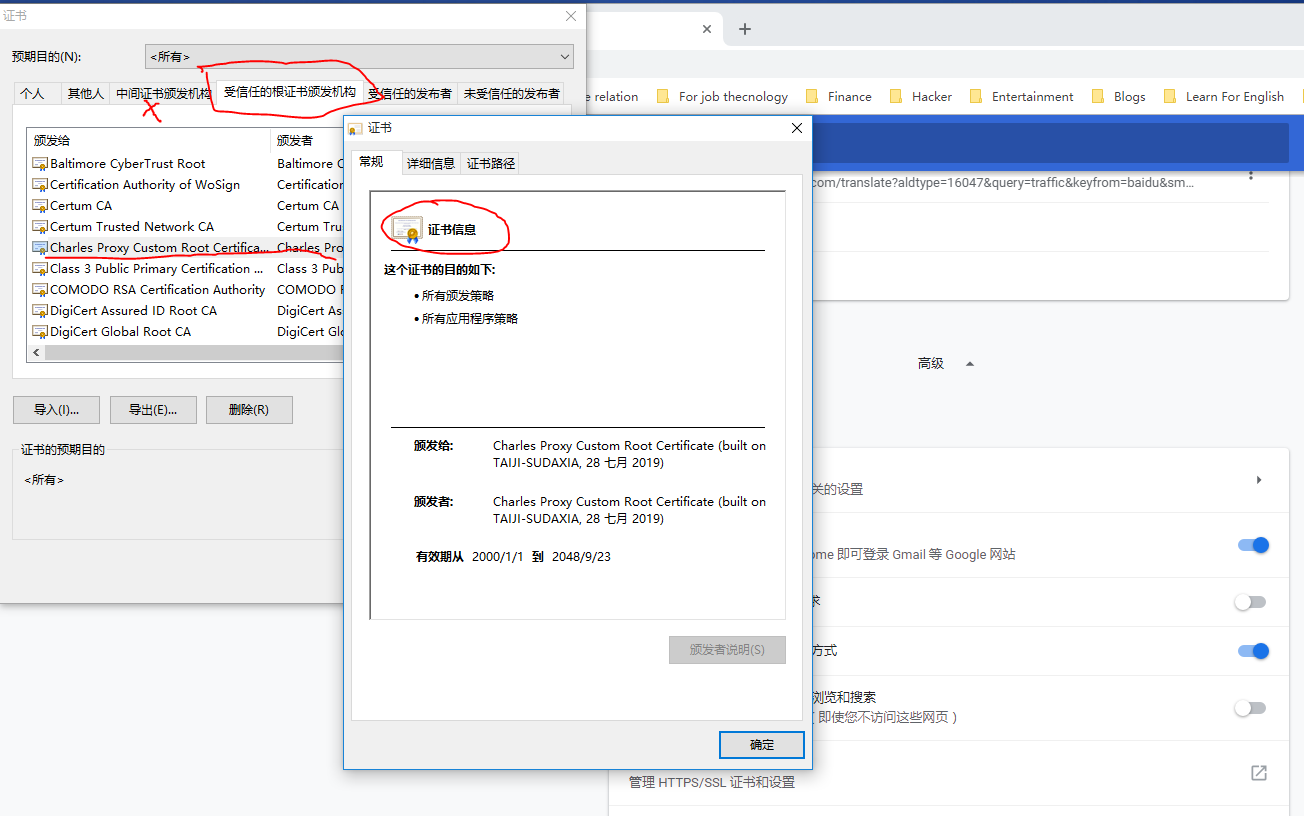
Task: Click Class 3 Public Primary certificate icon
Action: (x=40, y=269)
